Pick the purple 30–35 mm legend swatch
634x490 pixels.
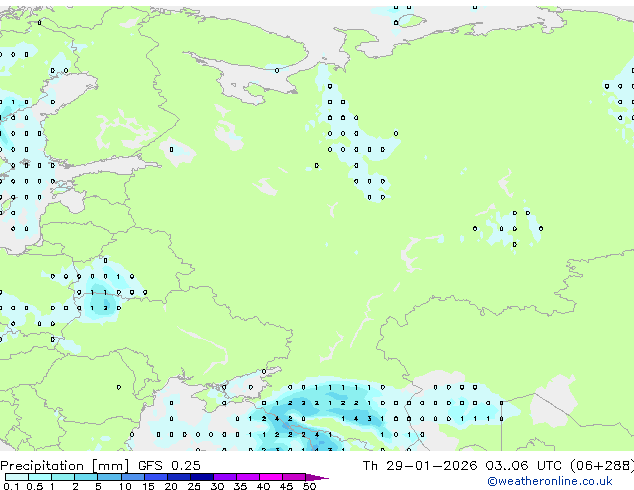224,477
